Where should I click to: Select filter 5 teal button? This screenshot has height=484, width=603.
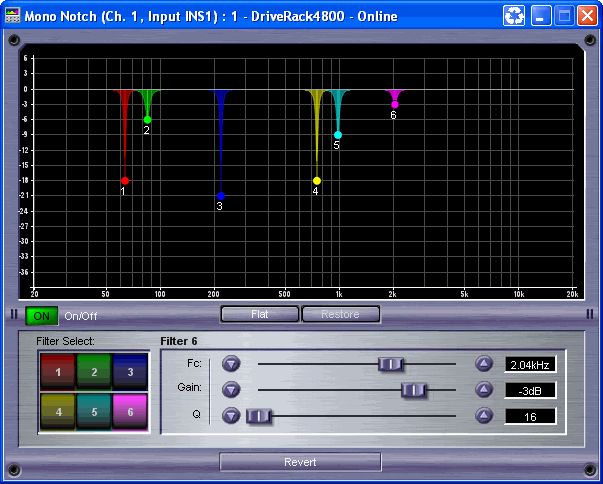coord(94,412)
